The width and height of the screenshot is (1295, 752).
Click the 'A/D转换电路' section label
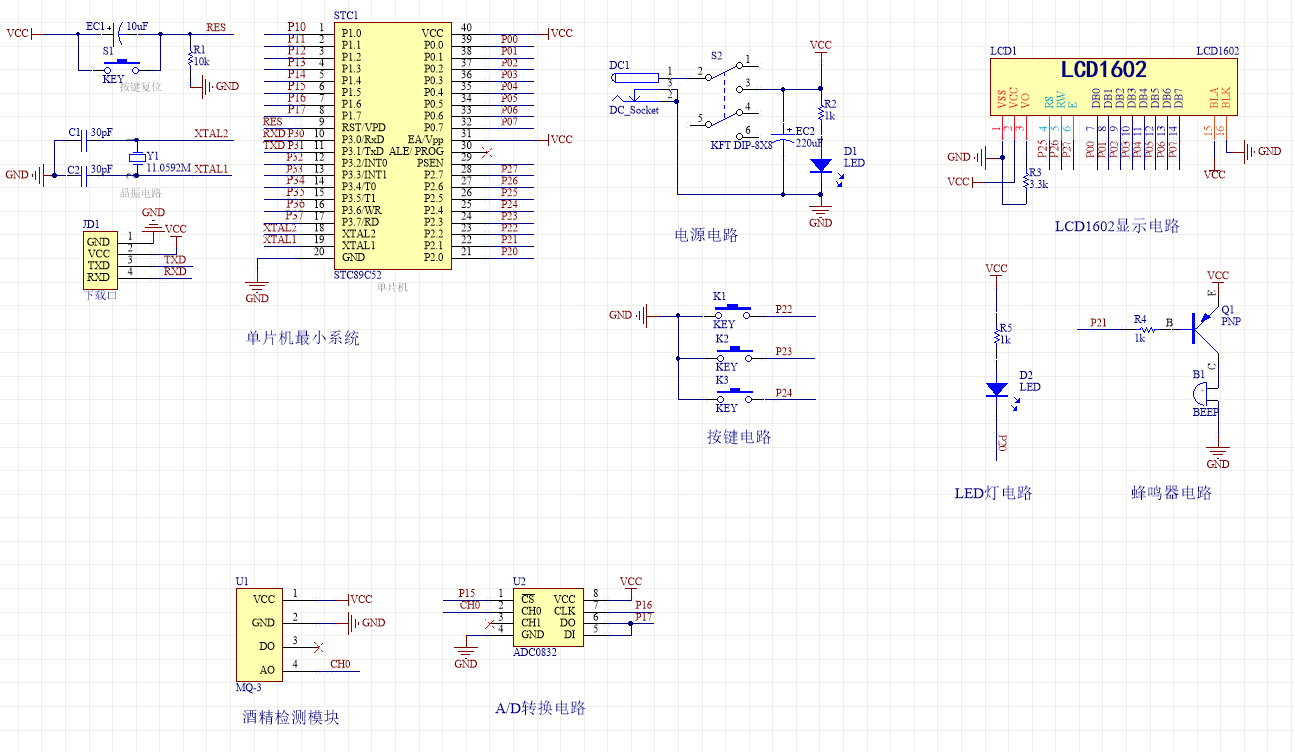tap(540, 708)
